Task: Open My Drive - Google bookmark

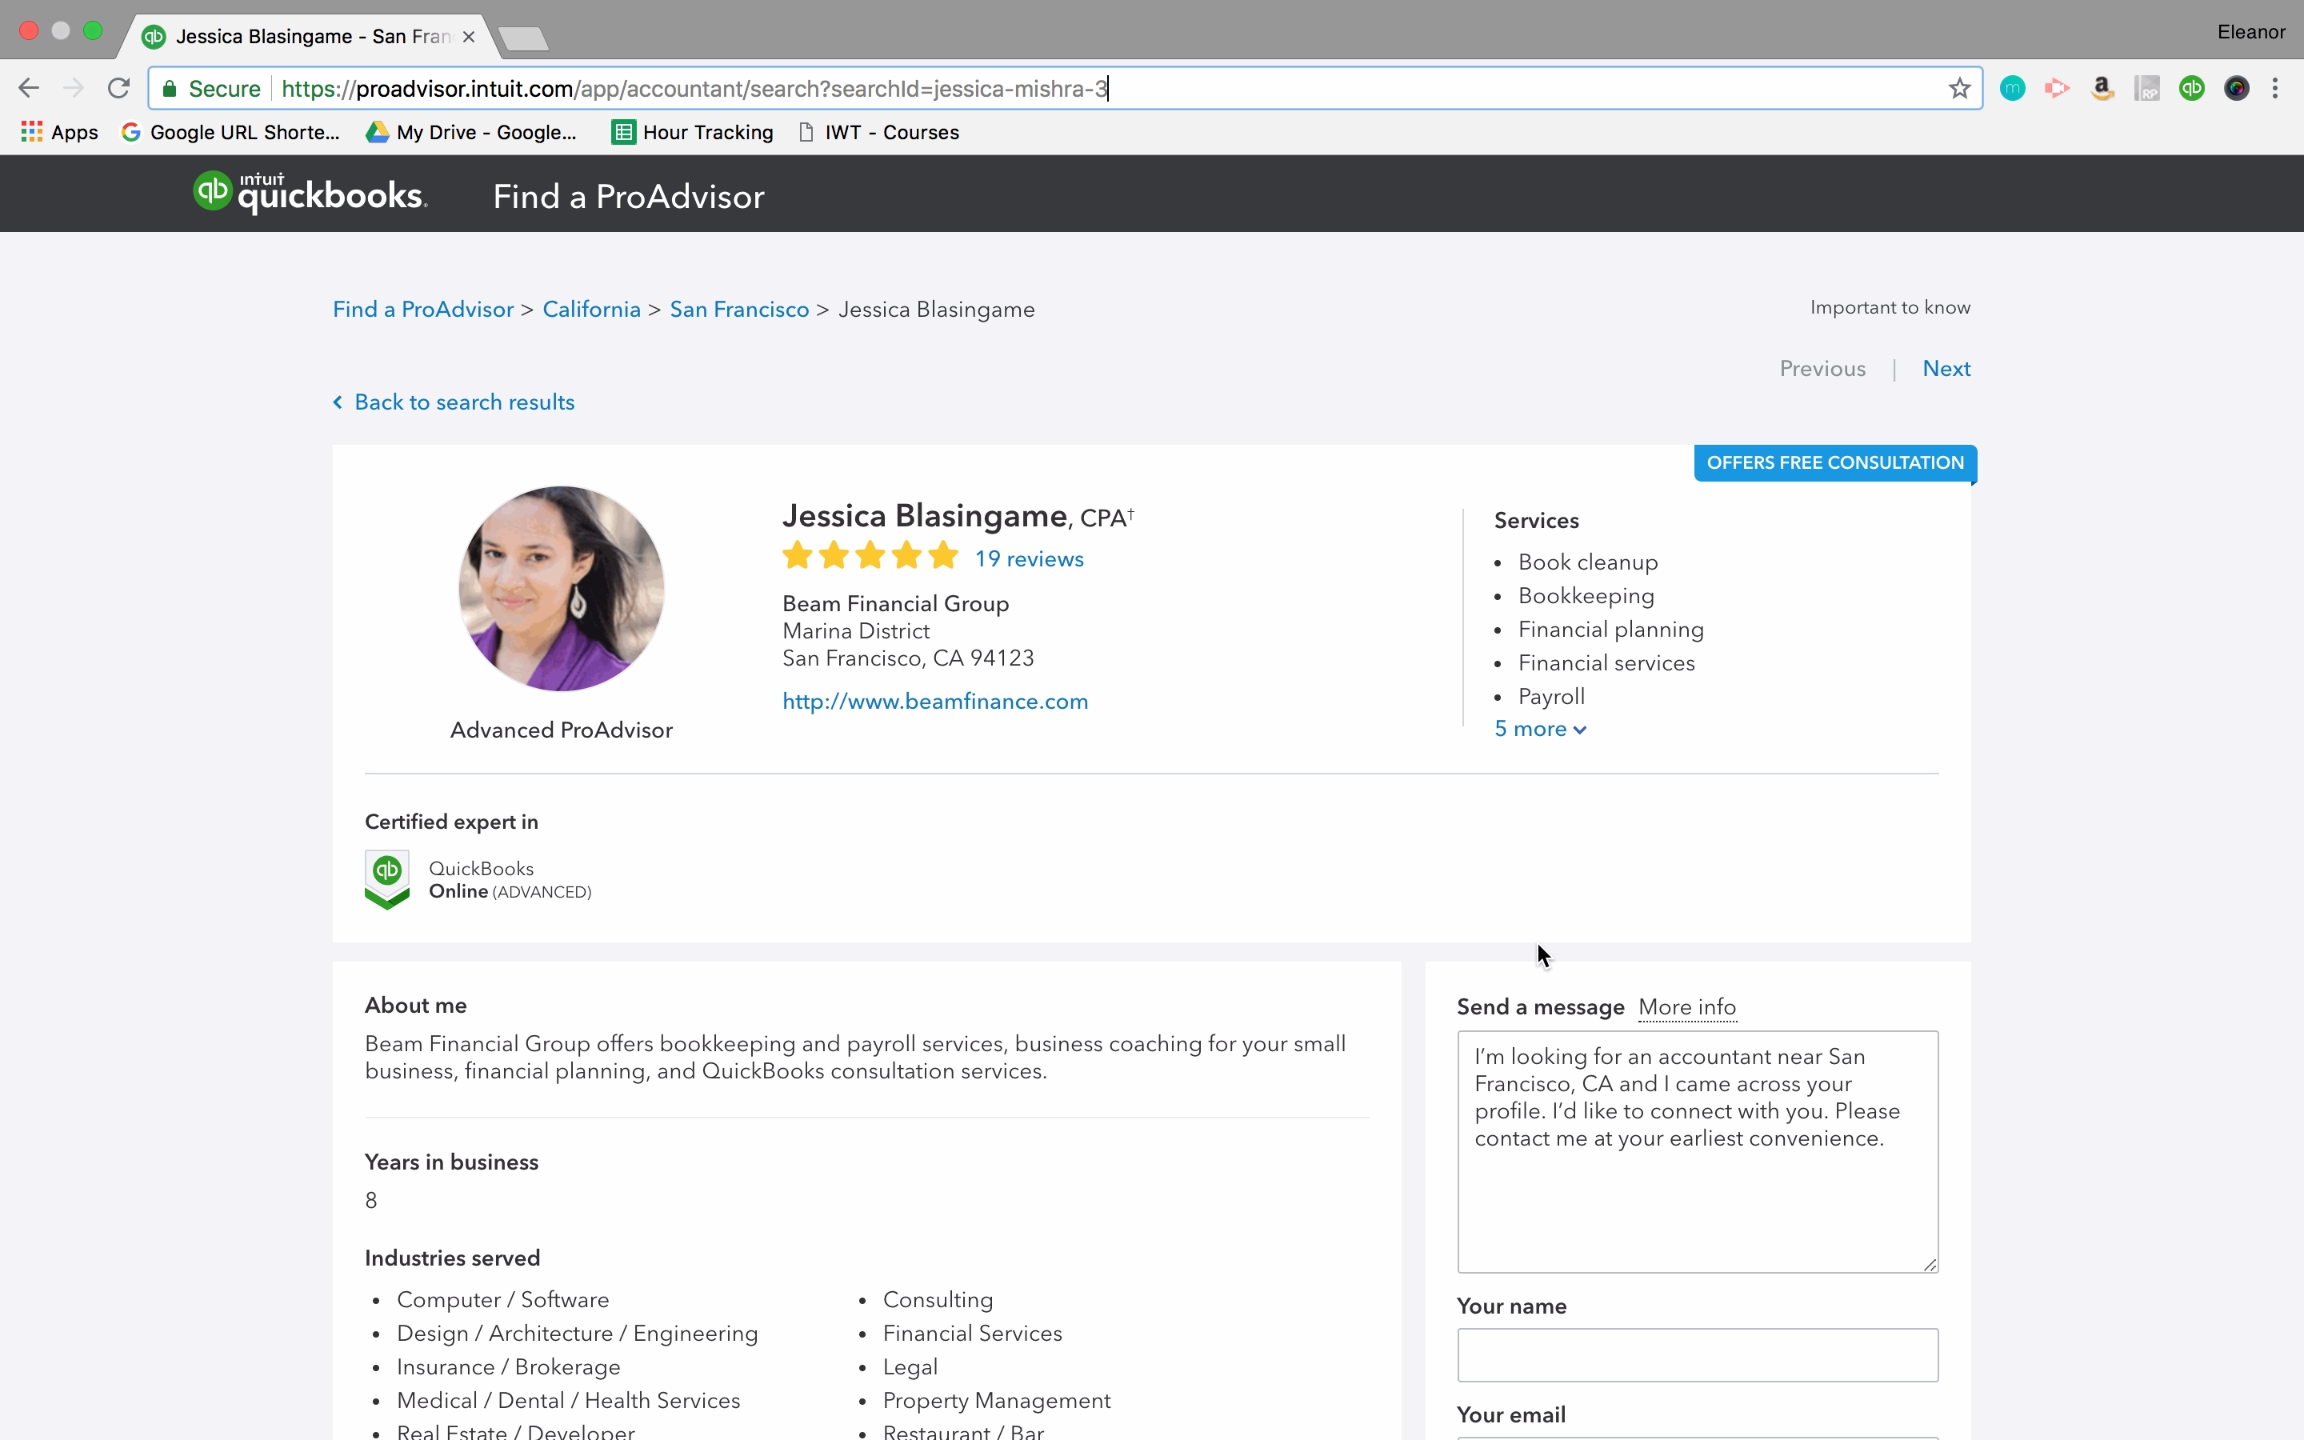Action: pos(472,132)
